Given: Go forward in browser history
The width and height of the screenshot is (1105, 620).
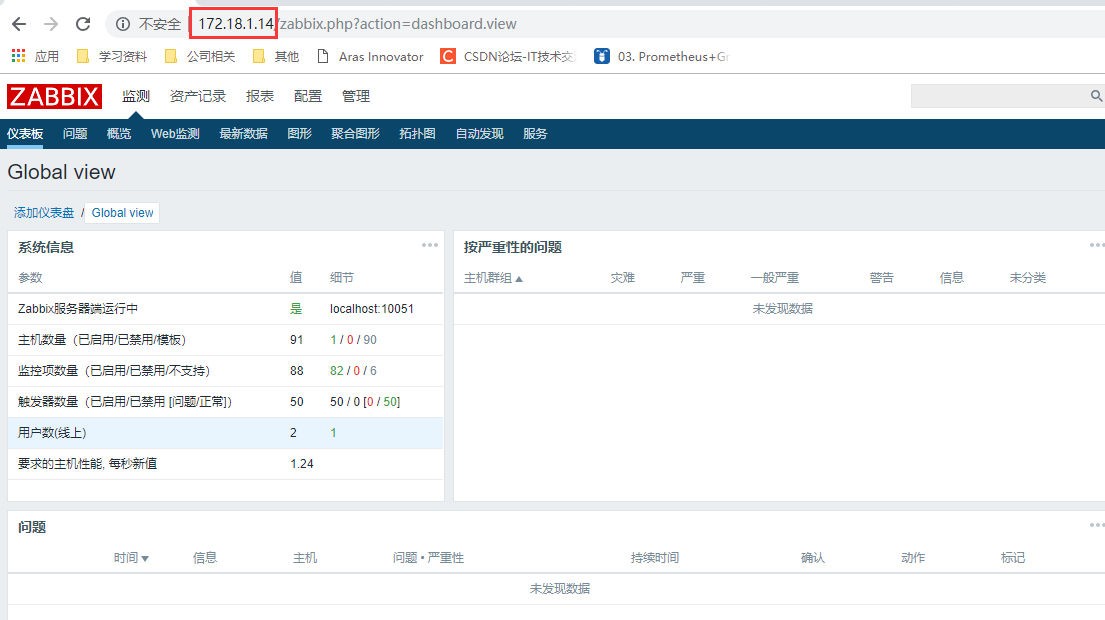Looking at the screenshot, I should click(x=51, y=24).
